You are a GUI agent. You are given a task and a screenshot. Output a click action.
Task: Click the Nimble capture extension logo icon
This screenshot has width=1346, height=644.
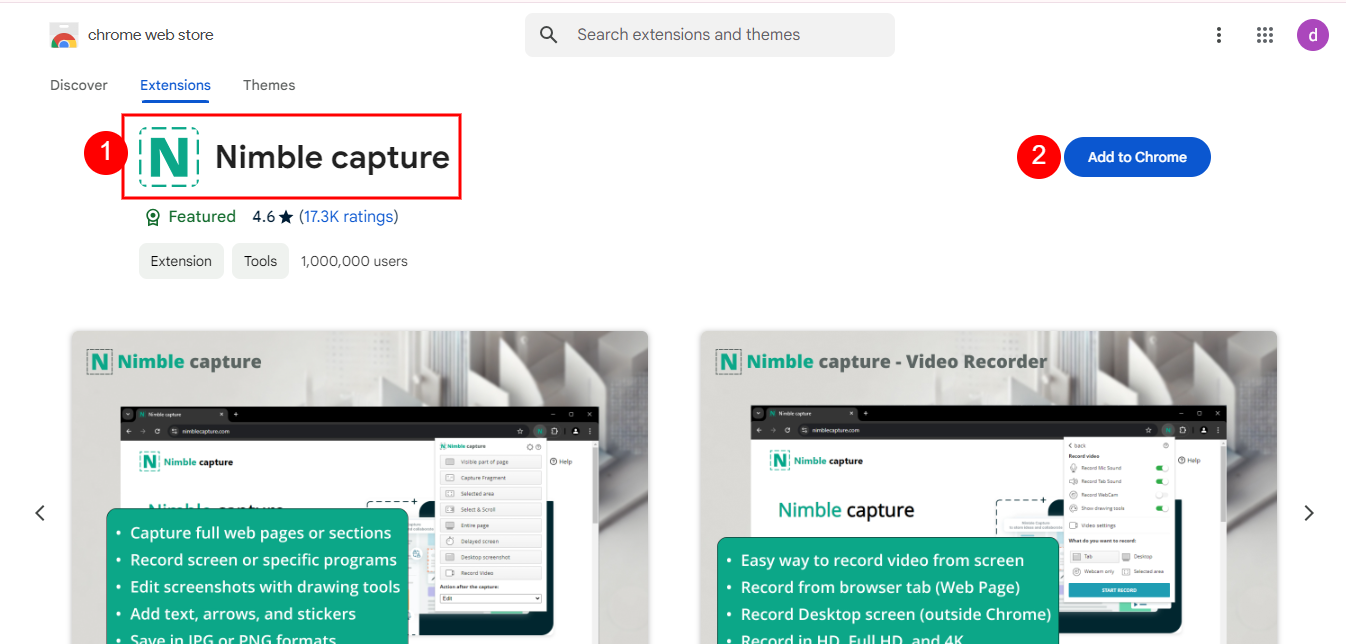coord(169,157)
